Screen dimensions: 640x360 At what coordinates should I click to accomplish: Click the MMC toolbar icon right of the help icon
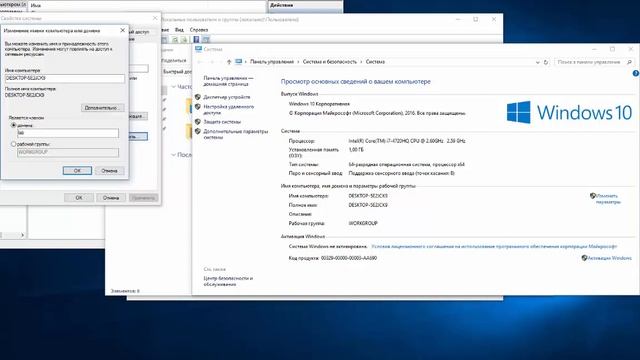(x=206, y=40)
